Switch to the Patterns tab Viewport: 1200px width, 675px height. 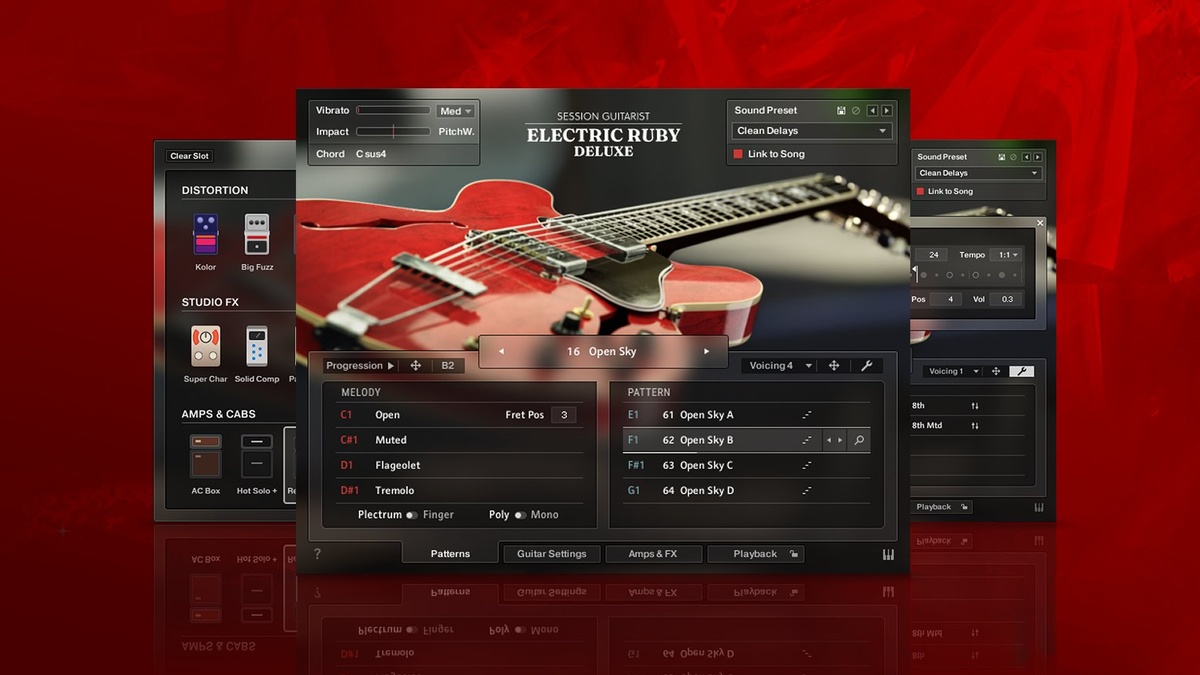pyautogui.click(x=450, y=554)
